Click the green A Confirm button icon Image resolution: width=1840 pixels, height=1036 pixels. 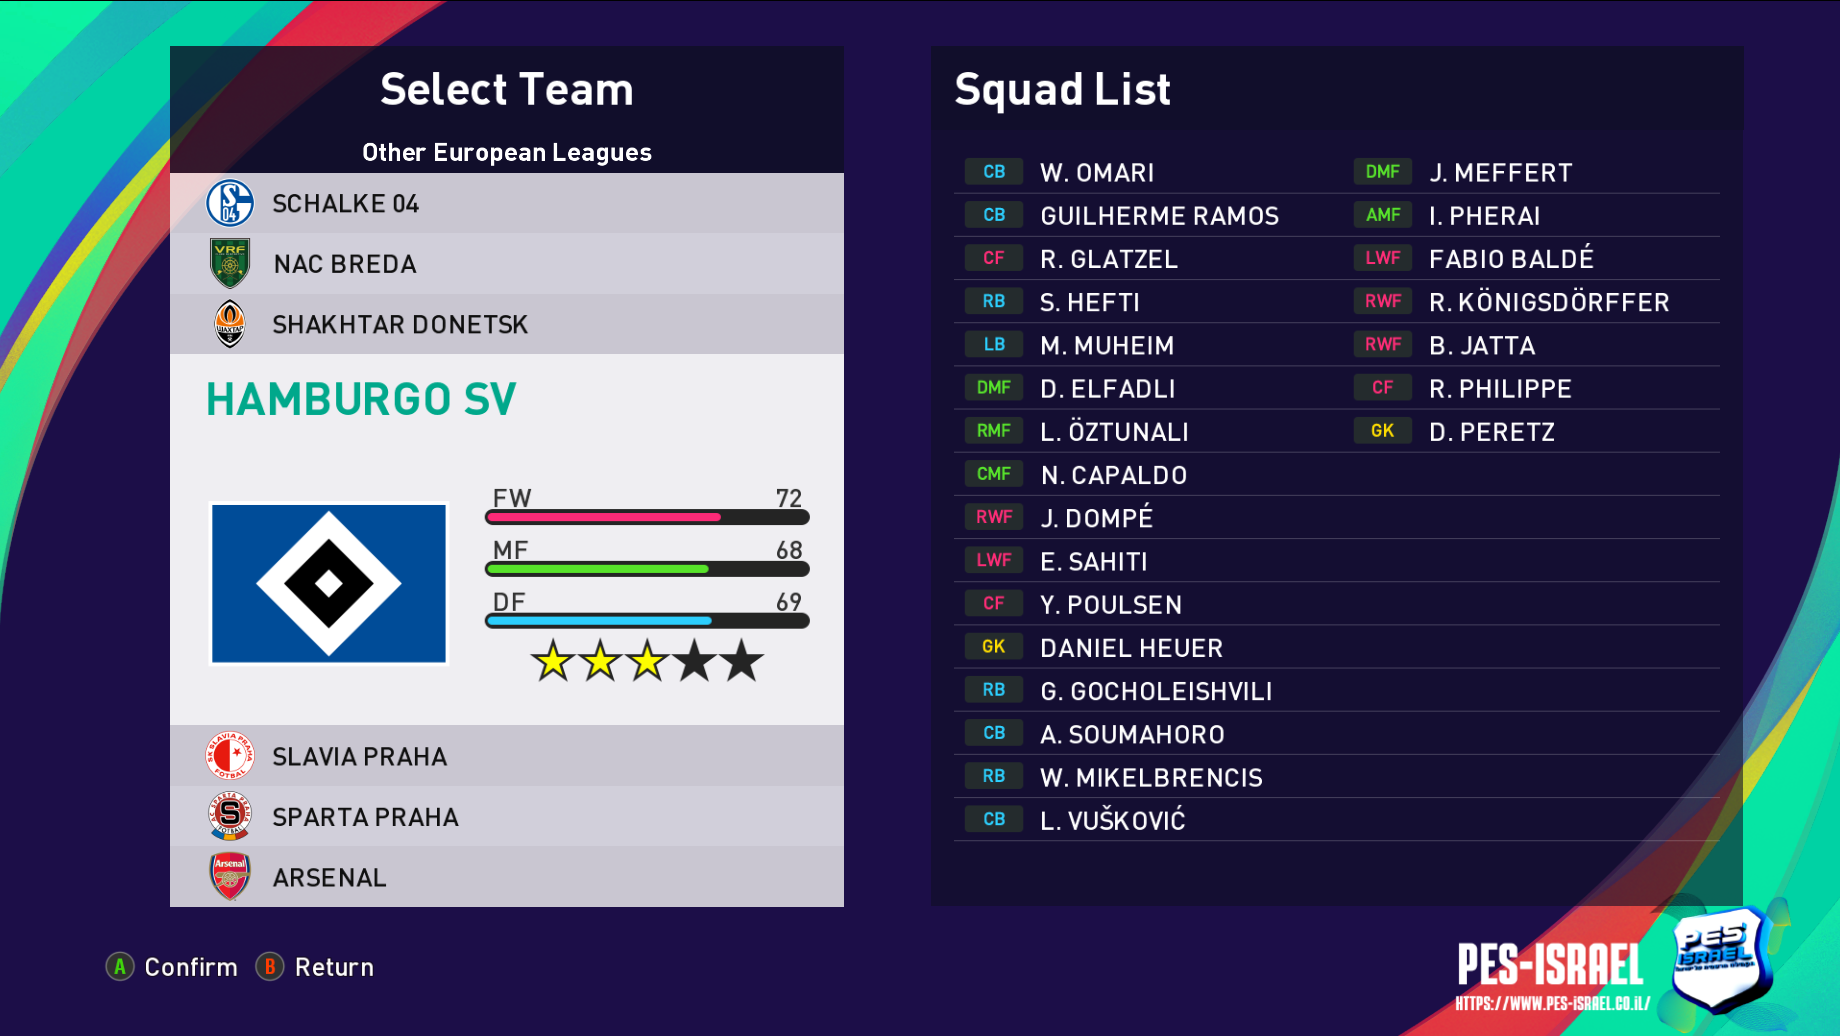pyautogui.click(x=120, y=967)
